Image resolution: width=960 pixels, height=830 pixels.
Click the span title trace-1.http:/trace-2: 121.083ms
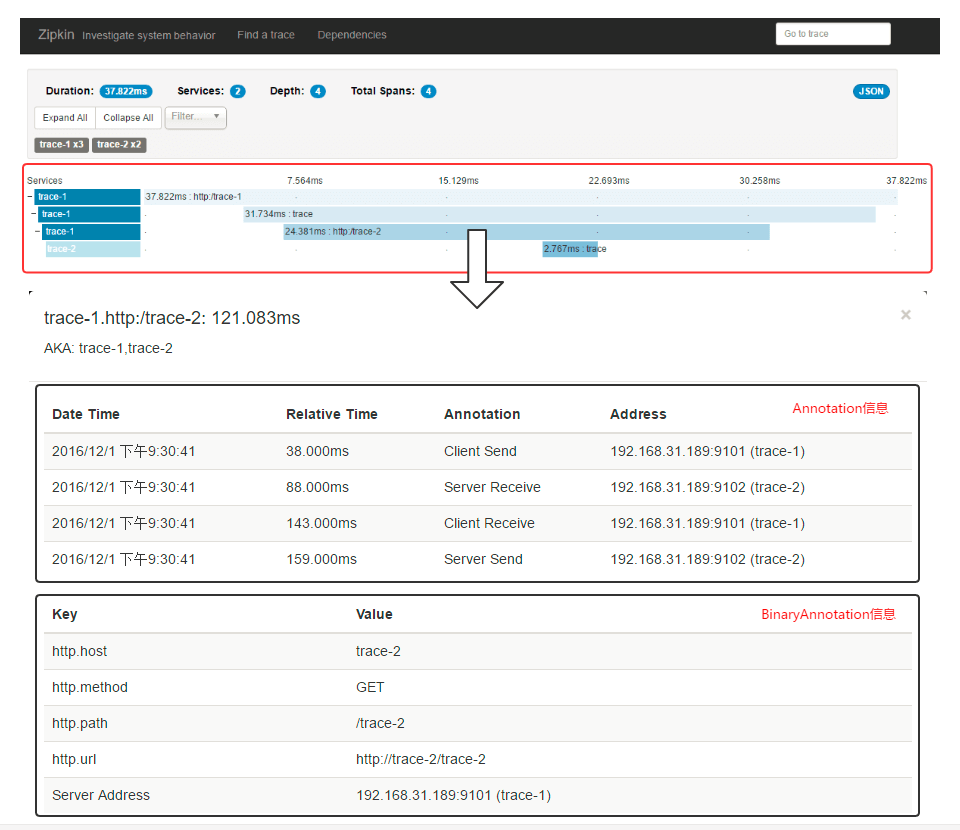pos(172,318)
